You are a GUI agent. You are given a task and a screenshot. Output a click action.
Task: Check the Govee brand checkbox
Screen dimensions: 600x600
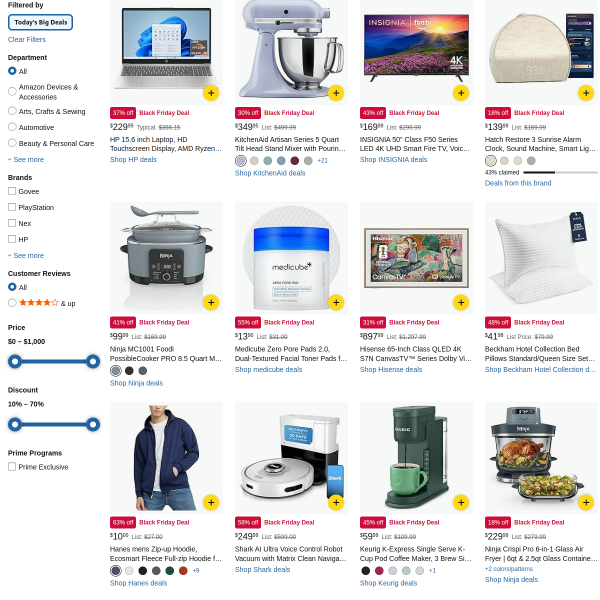pos(12,191)
